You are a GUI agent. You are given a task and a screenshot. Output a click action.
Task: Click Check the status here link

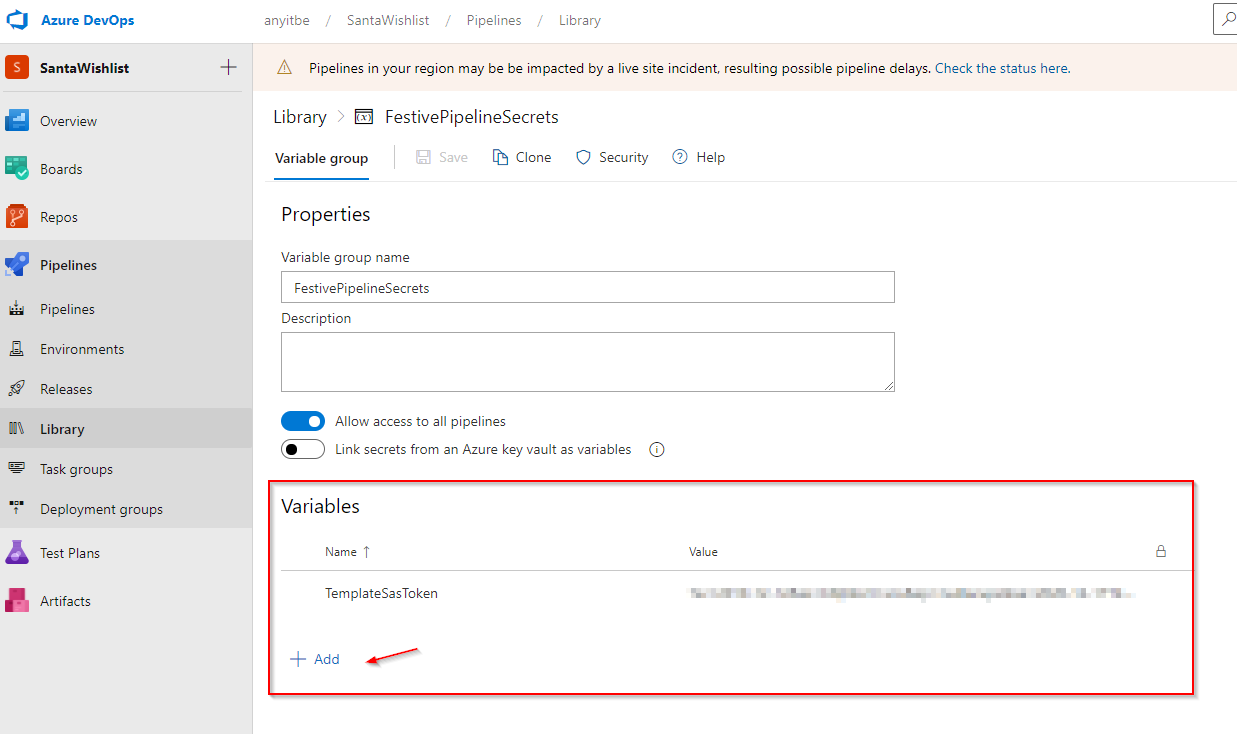click(x=1002, y=69)
